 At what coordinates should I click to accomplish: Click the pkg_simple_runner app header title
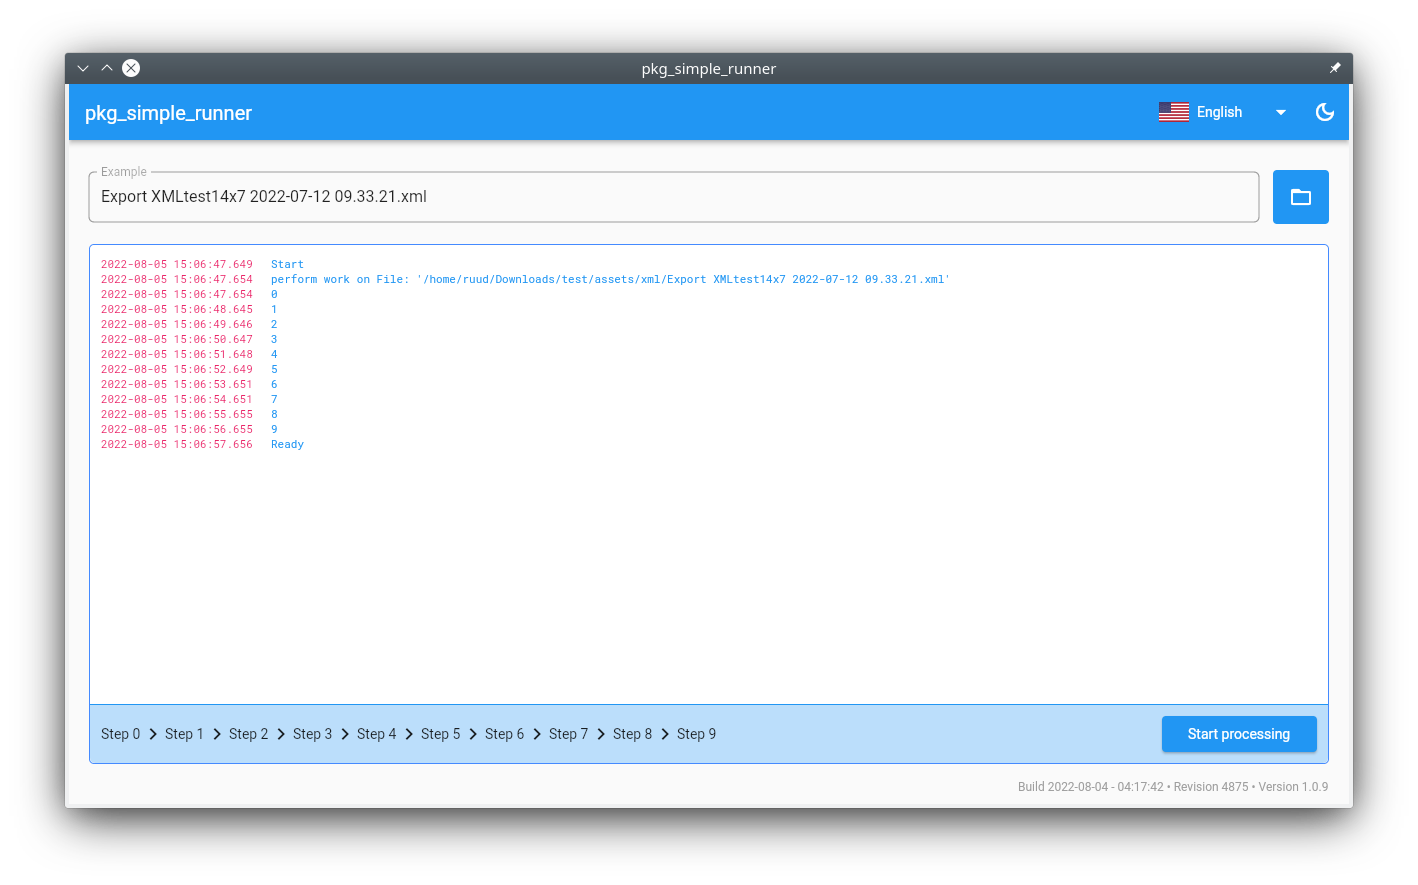point(168,113)
